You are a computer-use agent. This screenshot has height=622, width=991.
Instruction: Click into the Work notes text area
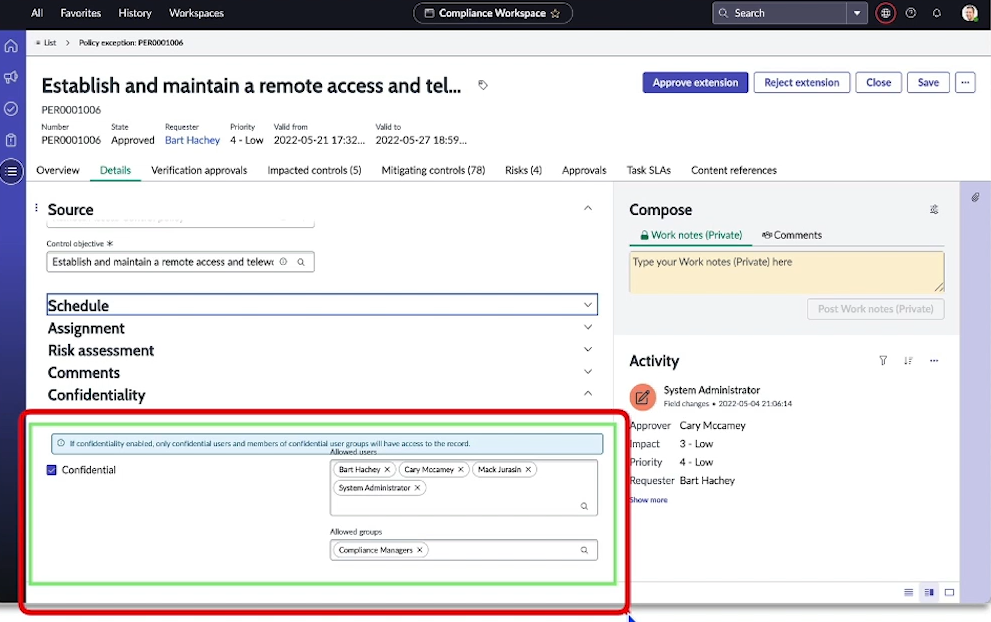click(x=786, y=271)
